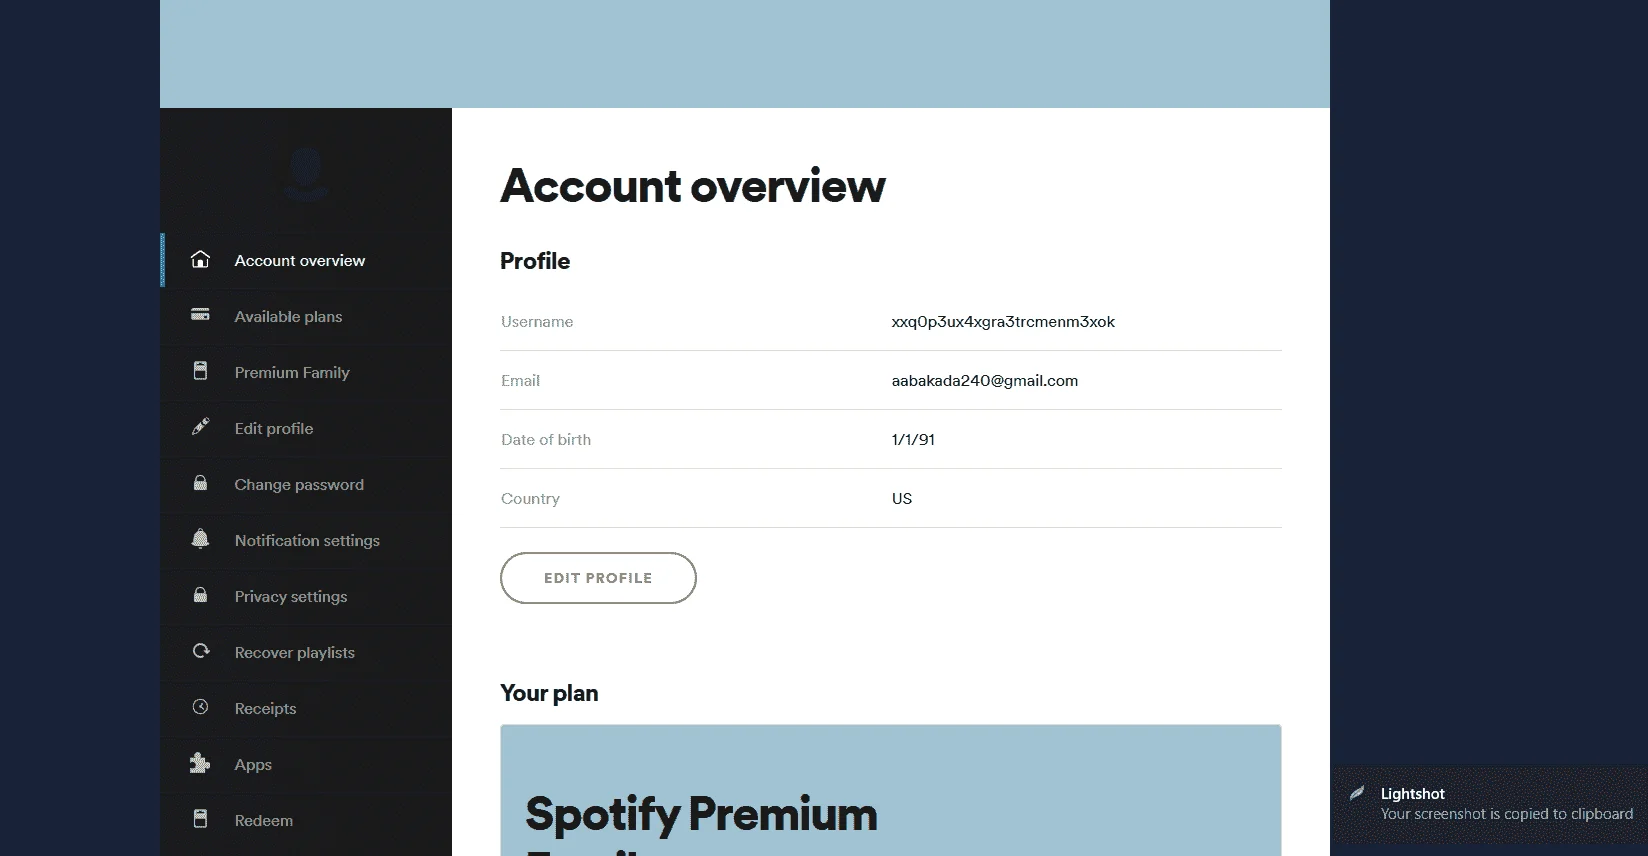Click the Spotify Premium plan card
Viewport: 1648px width, 856px height.
(890, 790)
